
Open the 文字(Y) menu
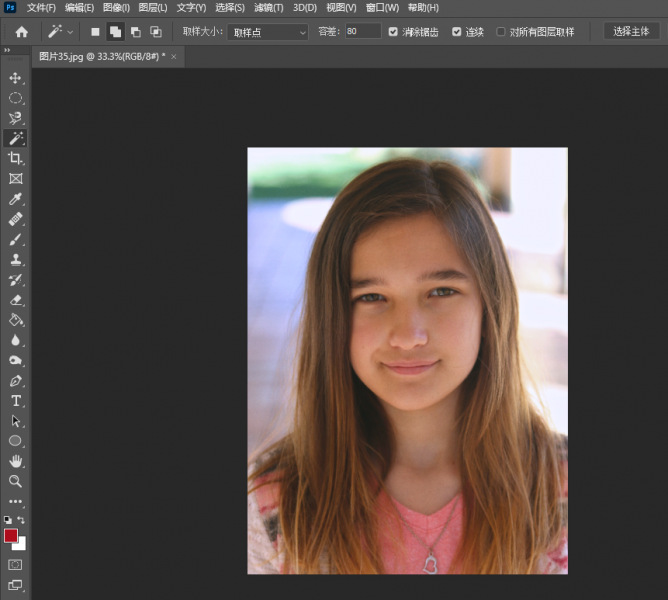pos(191,8)
